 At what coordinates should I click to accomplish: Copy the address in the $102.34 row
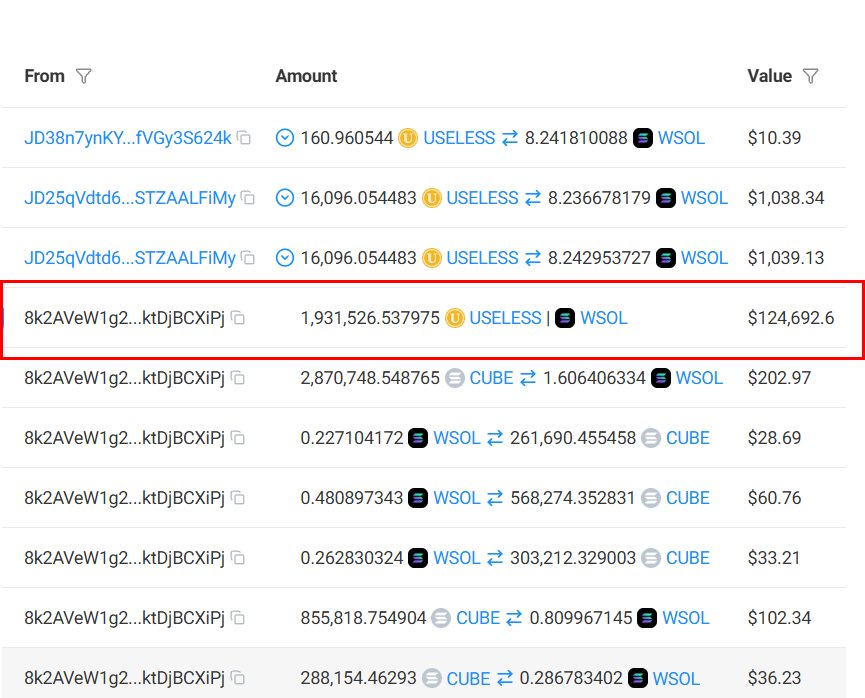(238, 618)
